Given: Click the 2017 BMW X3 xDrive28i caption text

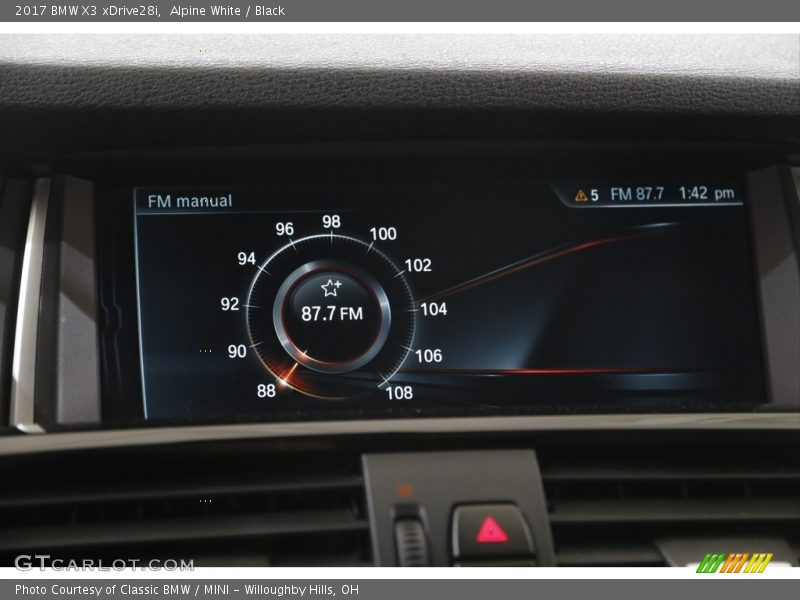Looking at the screenshot, I should pyautogui.click(x=87, y=11).
